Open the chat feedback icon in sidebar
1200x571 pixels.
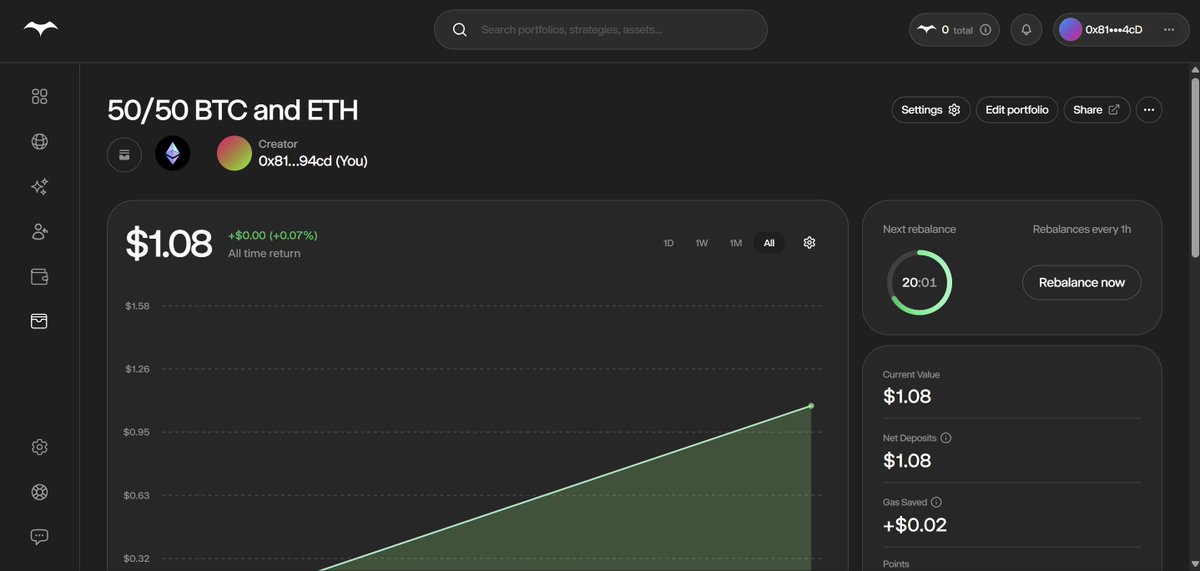coord(40,537)
